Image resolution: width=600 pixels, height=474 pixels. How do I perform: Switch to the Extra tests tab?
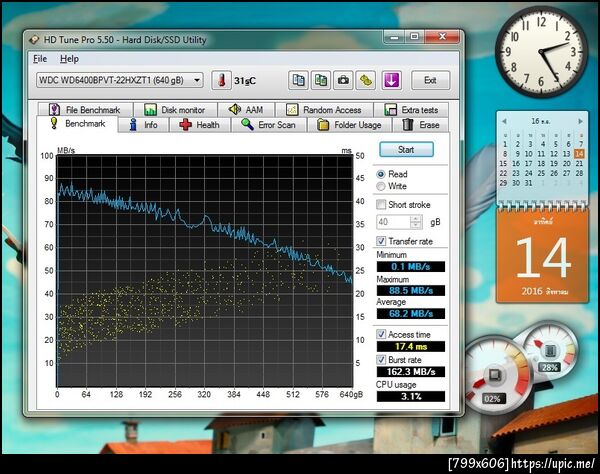pyautogui.click(x=411, y=110)
